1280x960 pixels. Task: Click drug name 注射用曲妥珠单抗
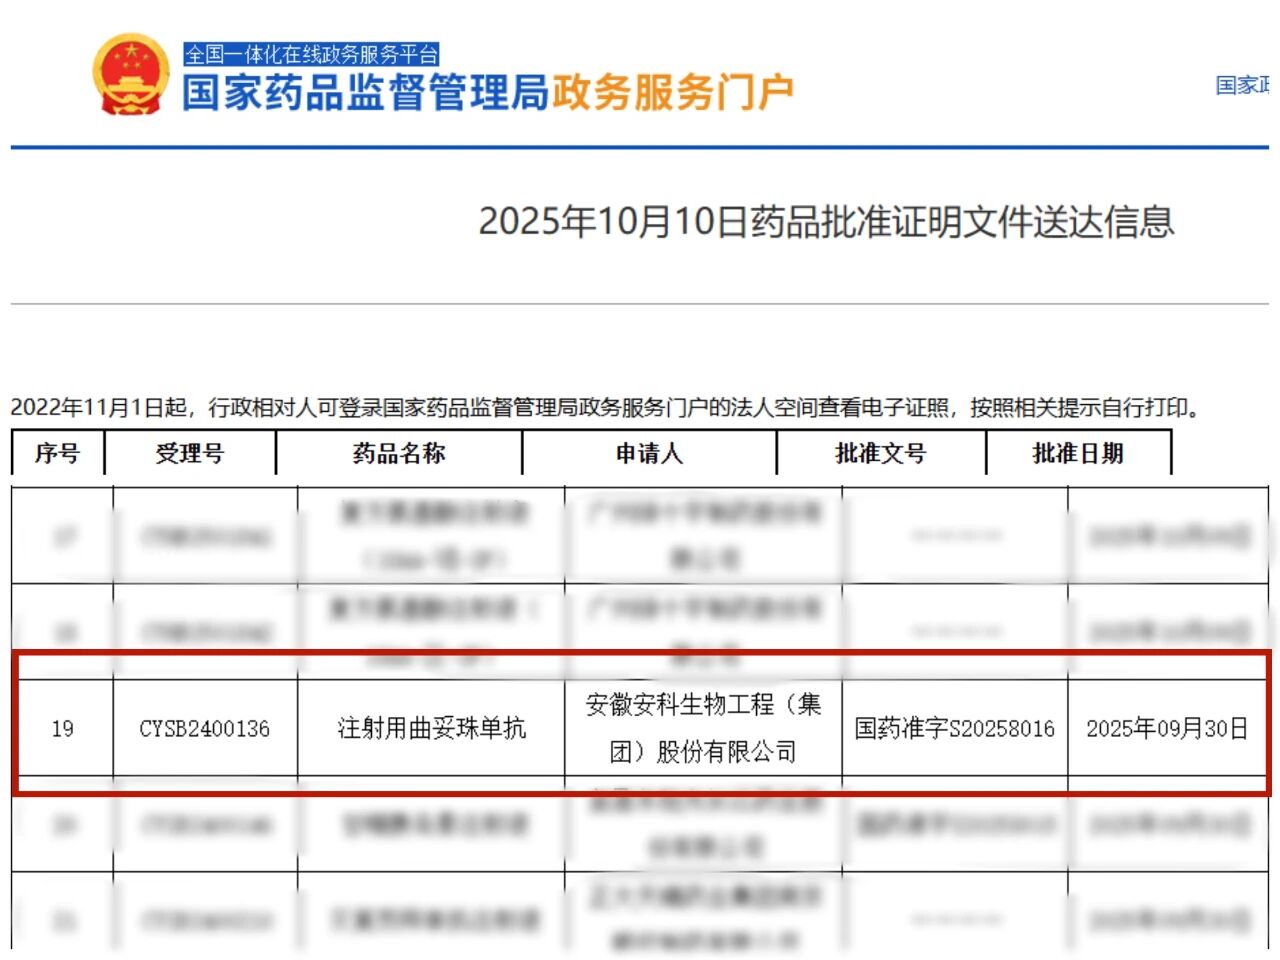point(431,728)
